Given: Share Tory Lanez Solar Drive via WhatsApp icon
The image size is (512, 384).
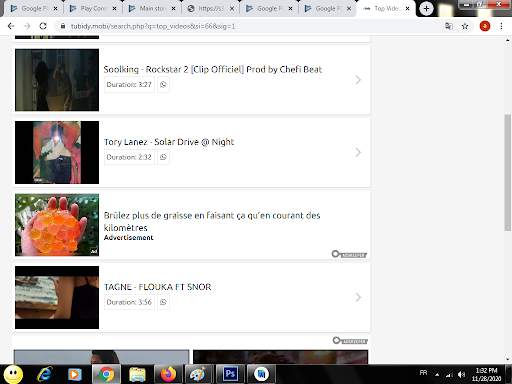Looking at the screenshot, I should (x=163, y=157).
